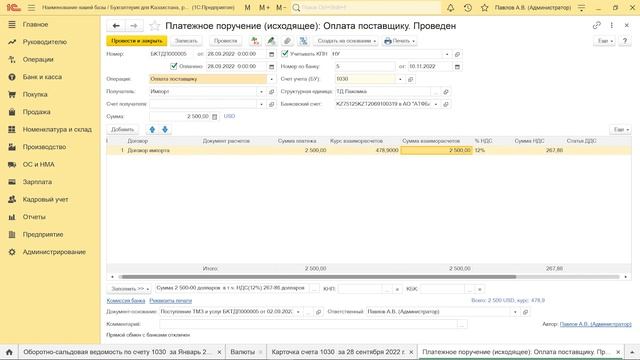Open the history clock icon
The width and height of the screenshot is (640, 360).
click(x=468, y=8)
